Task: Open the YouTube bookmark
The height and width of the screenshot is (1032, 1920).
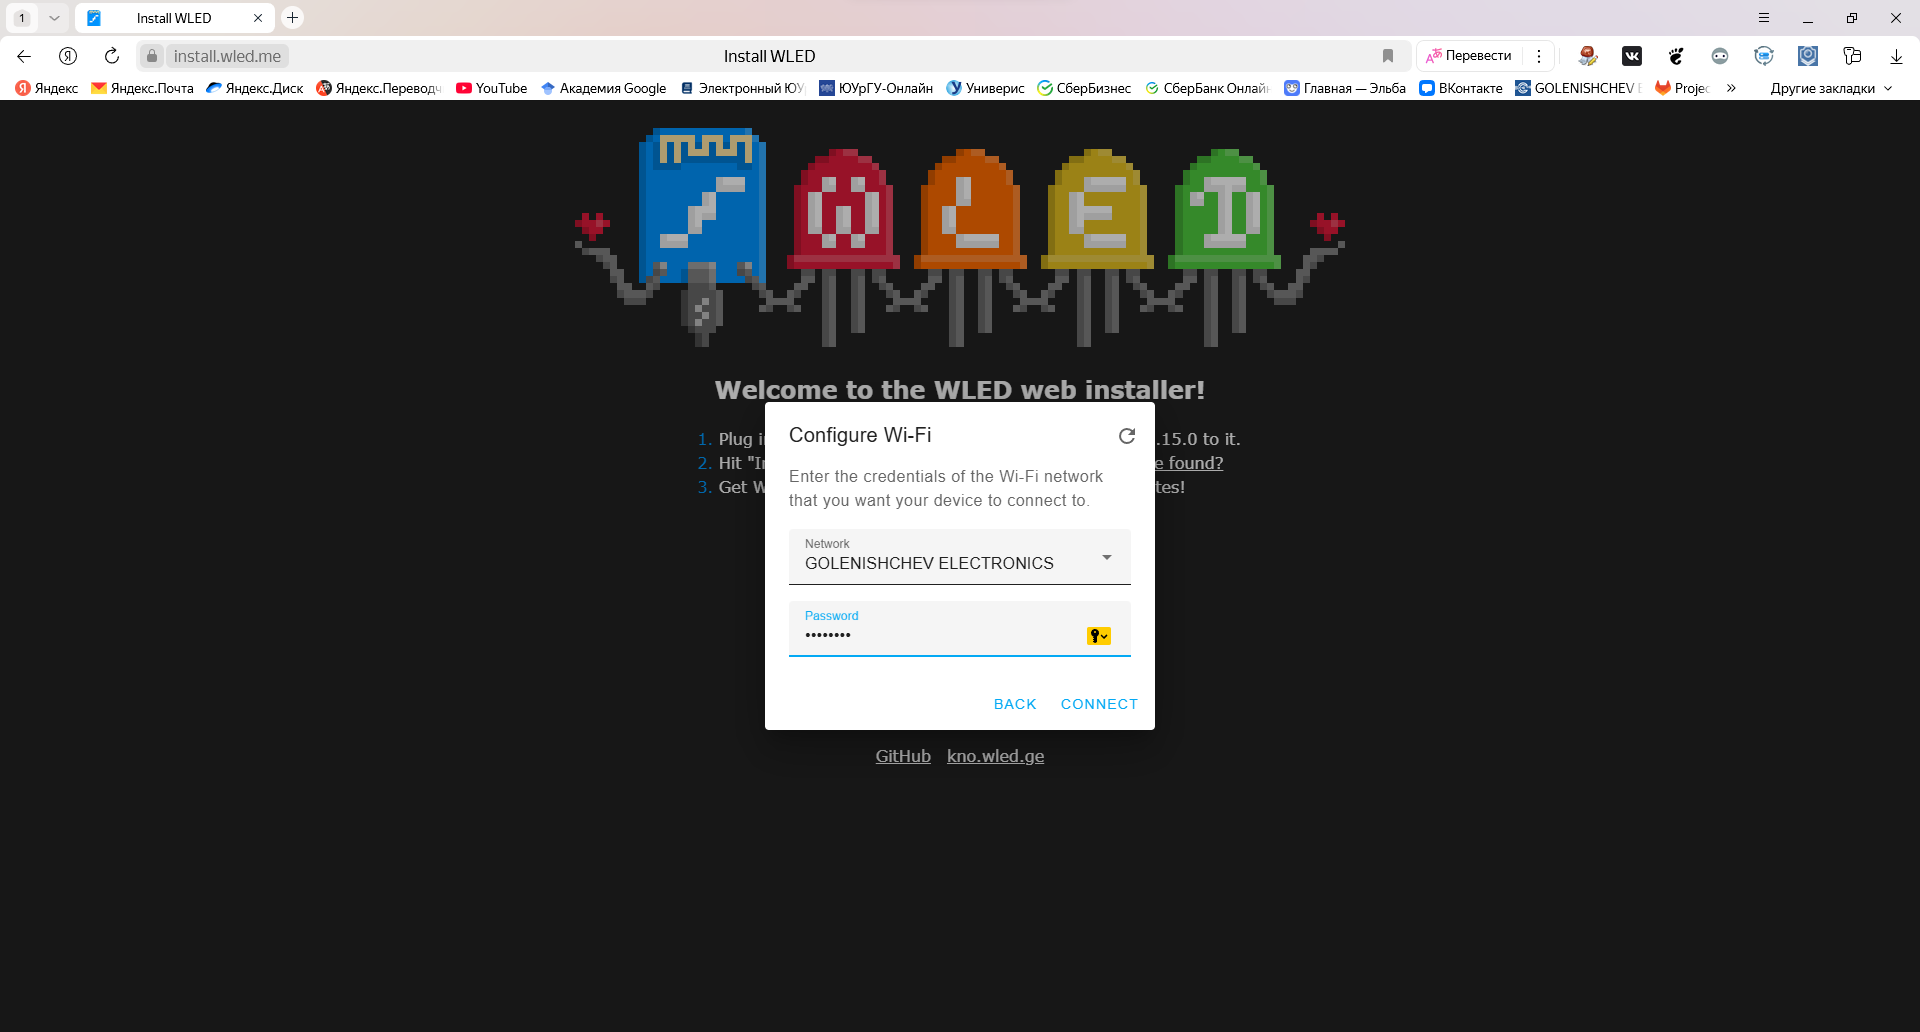Action: pos(491,88)
